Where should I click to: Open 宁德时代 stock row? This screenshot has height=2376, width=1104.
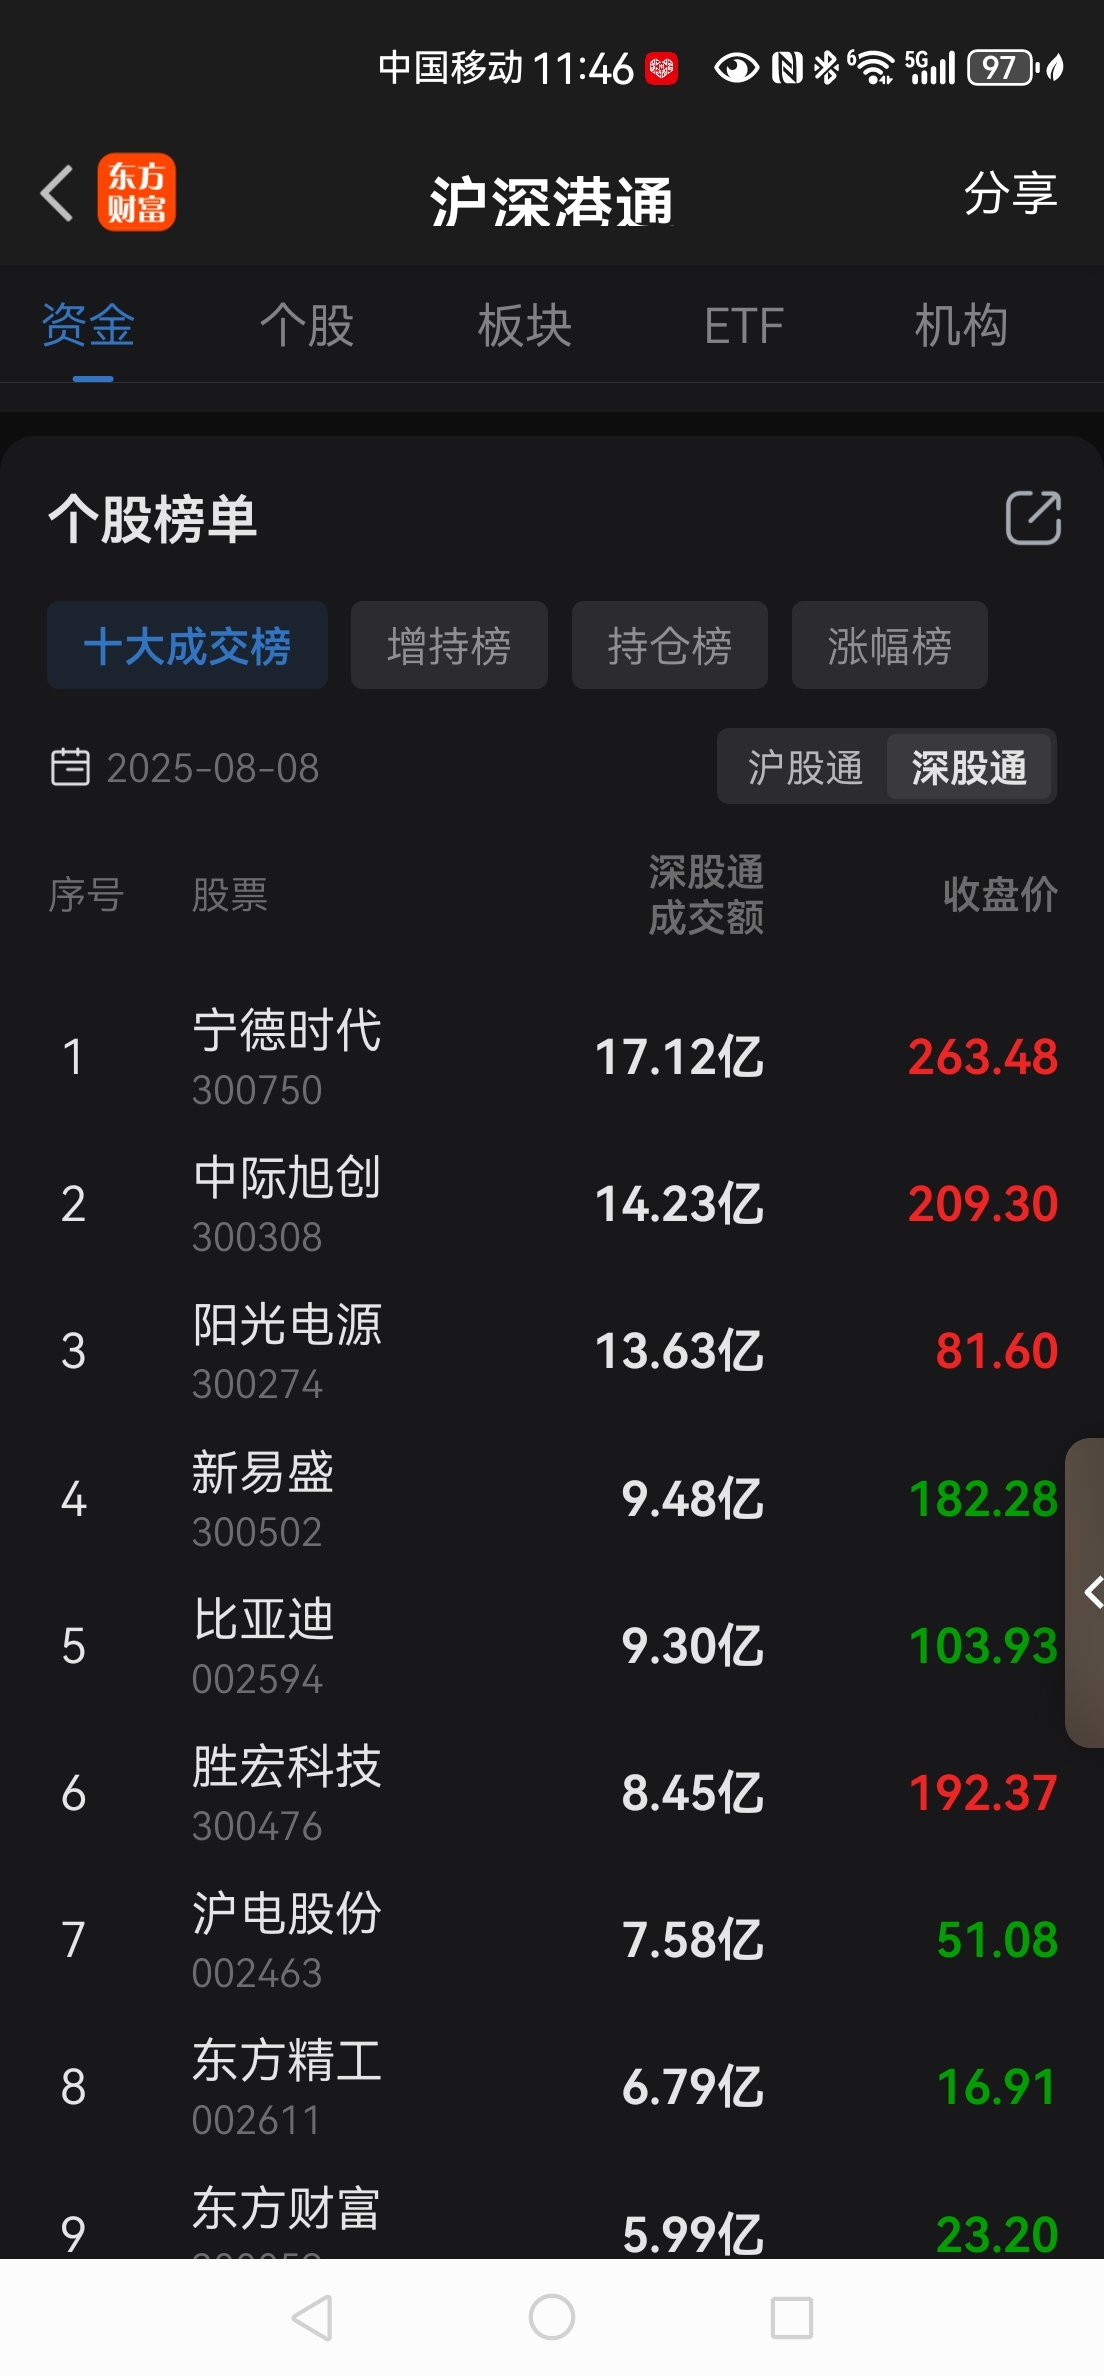(x=552, y=1057)
